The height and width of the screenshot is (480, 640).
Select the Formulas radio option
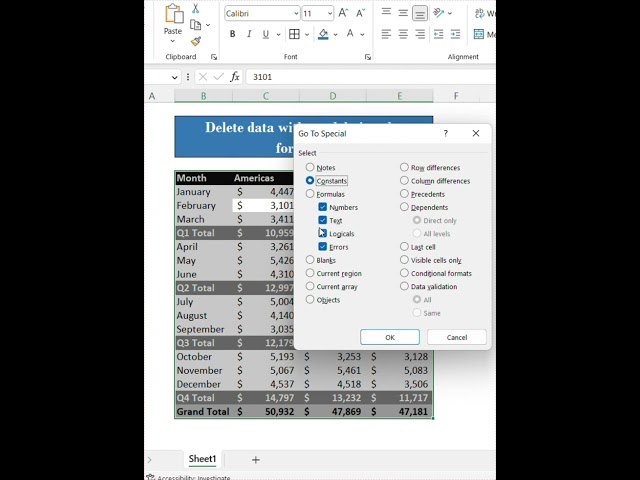point(310,194)
